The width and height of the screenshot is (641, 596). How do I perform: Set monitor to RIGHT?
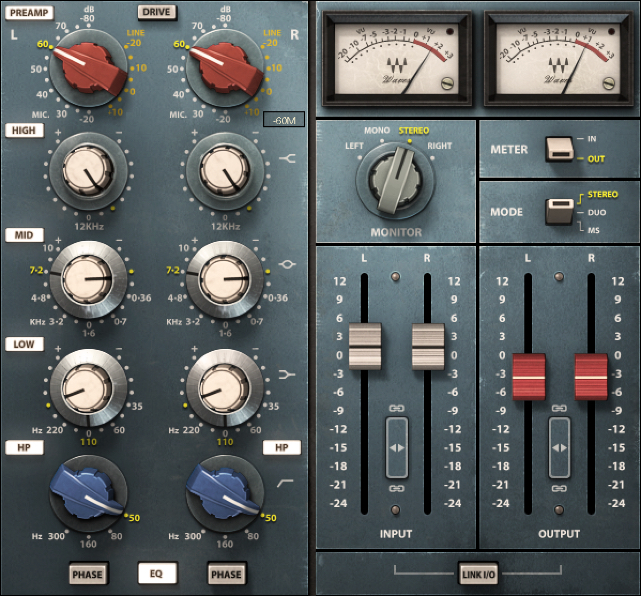[439, 146]
